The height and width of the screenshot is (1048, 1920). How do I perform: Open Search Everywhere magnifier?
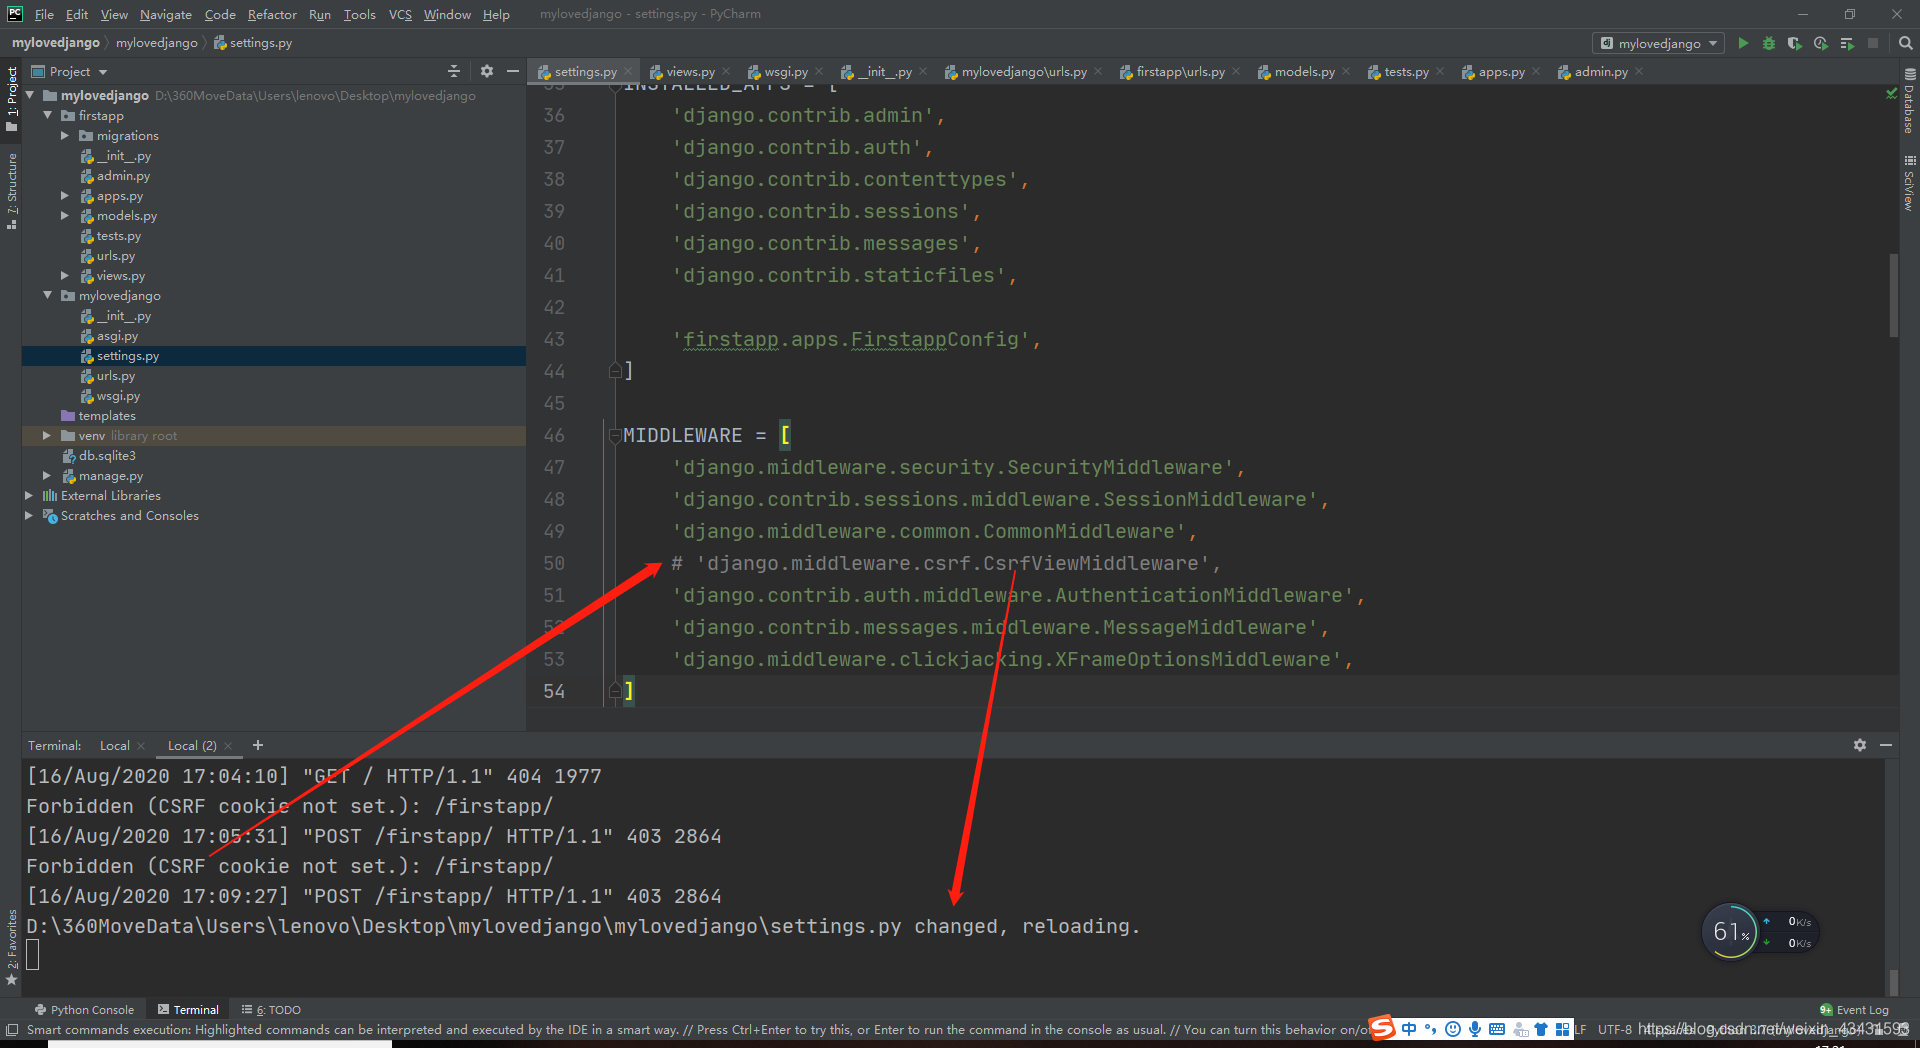pos(1905,43)
